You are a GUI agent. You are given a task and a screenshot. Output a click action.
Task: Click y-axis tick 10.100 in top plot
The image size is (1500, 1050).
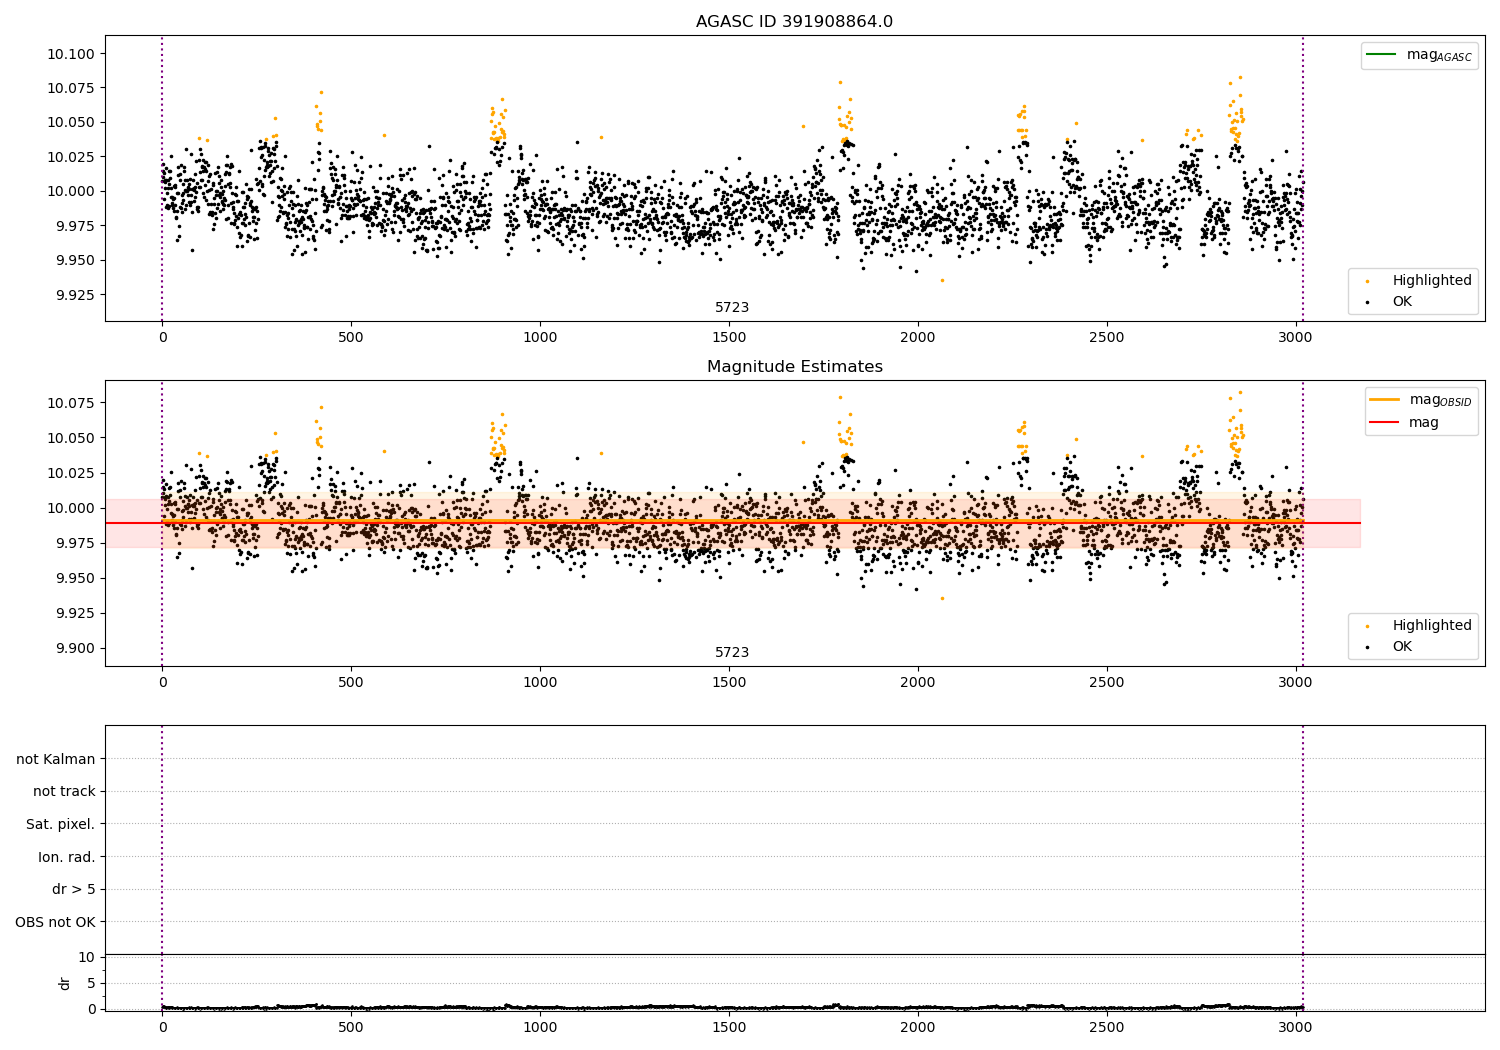tap(71, 54)
